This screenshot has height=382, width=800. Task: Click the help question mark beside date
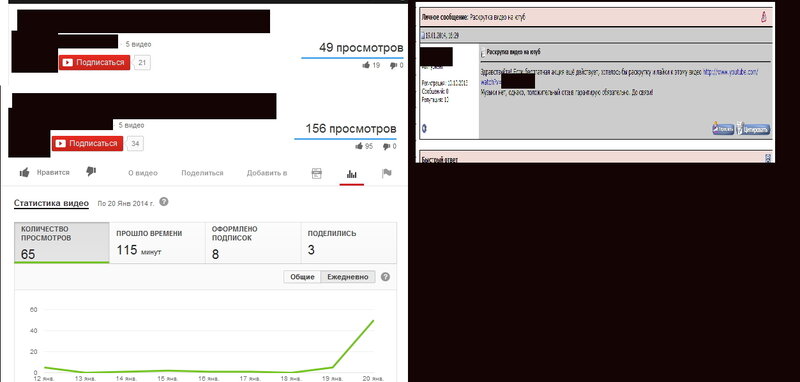(163, 202)
